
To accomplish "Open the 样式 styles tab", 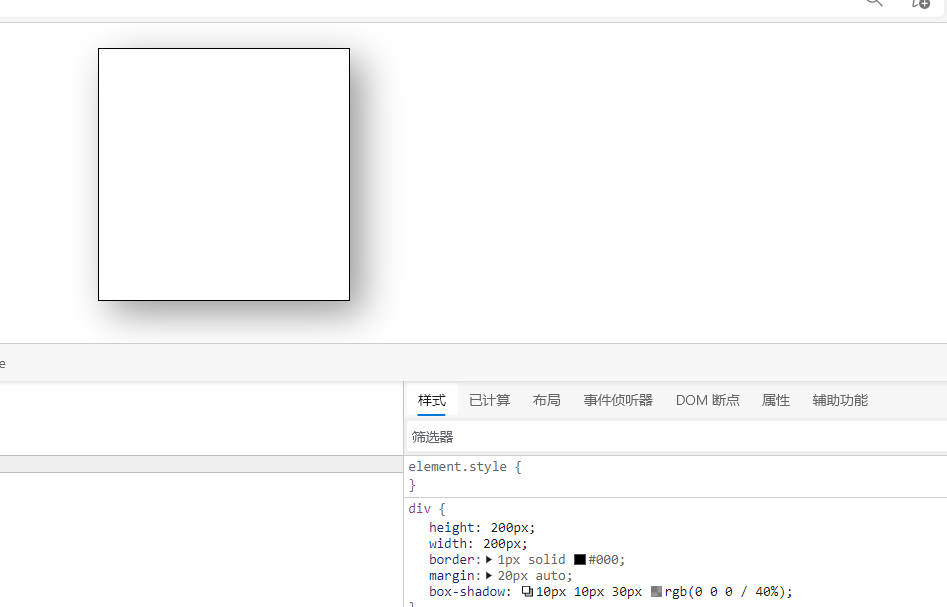I will click(x=431, y=400).
